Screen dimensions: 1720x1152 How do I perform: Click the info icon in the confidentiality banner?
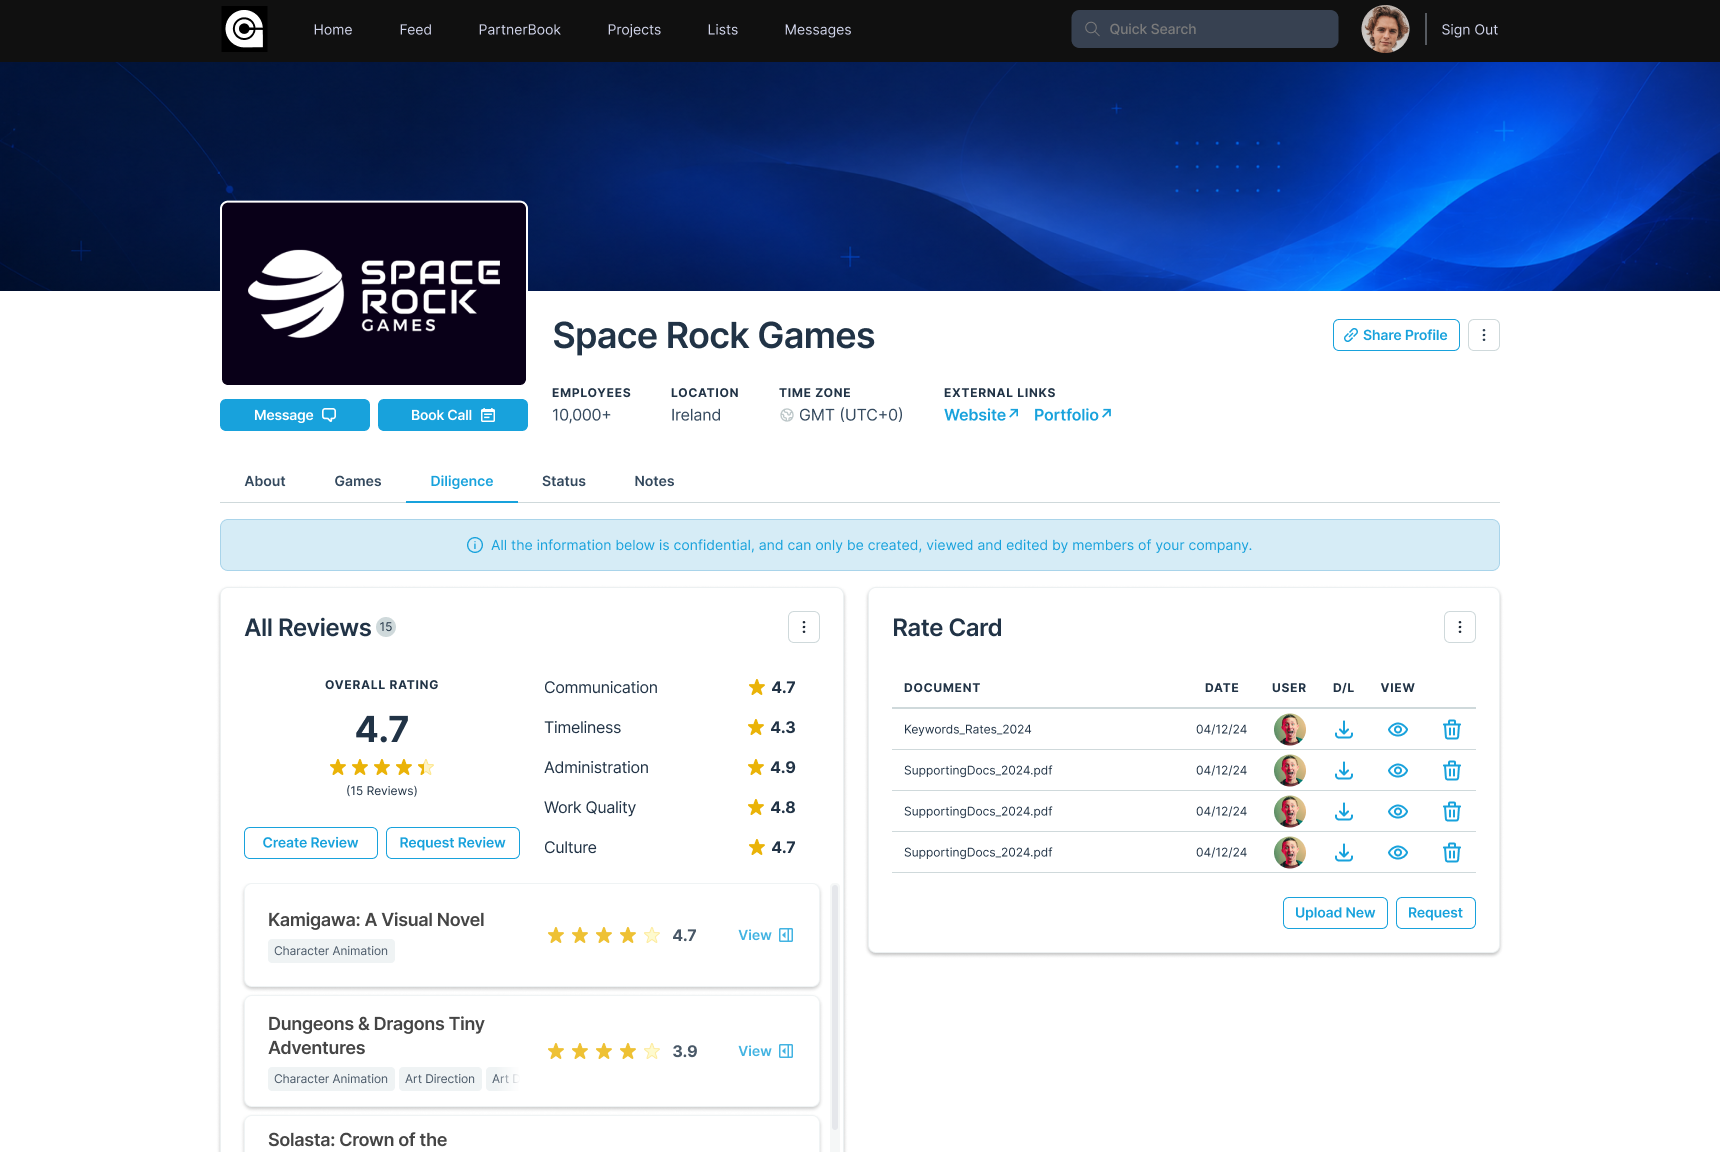click(475, 545)
